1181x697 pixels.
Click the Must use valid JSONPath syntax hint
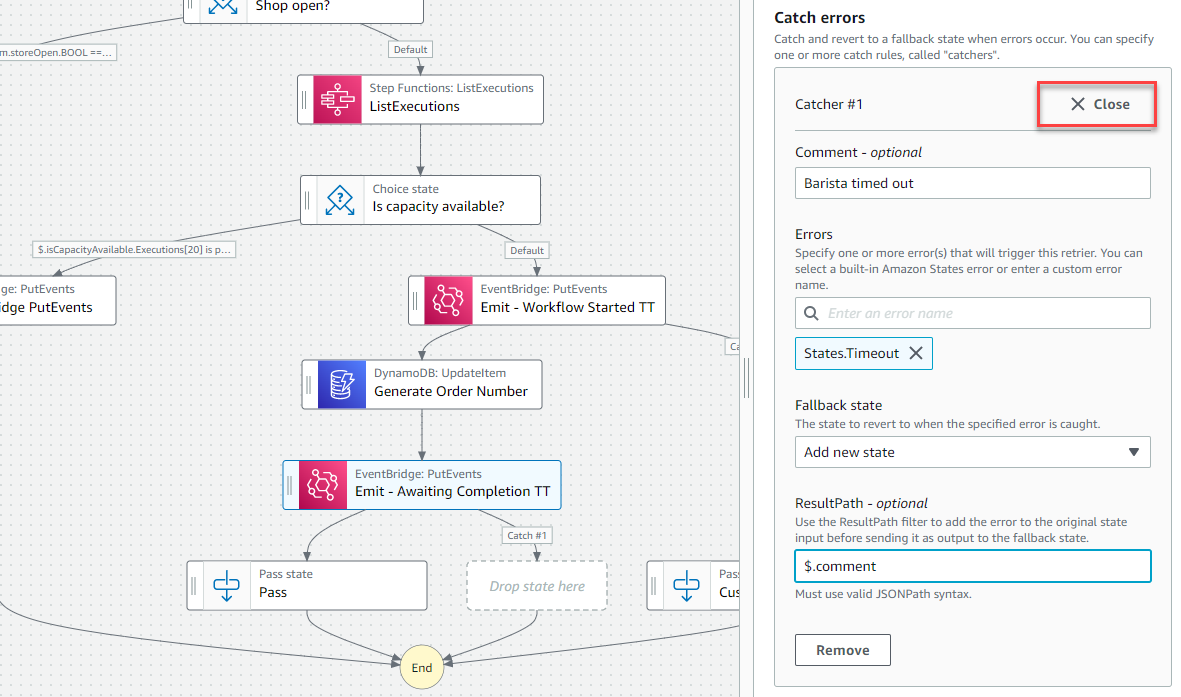[883, 594]
